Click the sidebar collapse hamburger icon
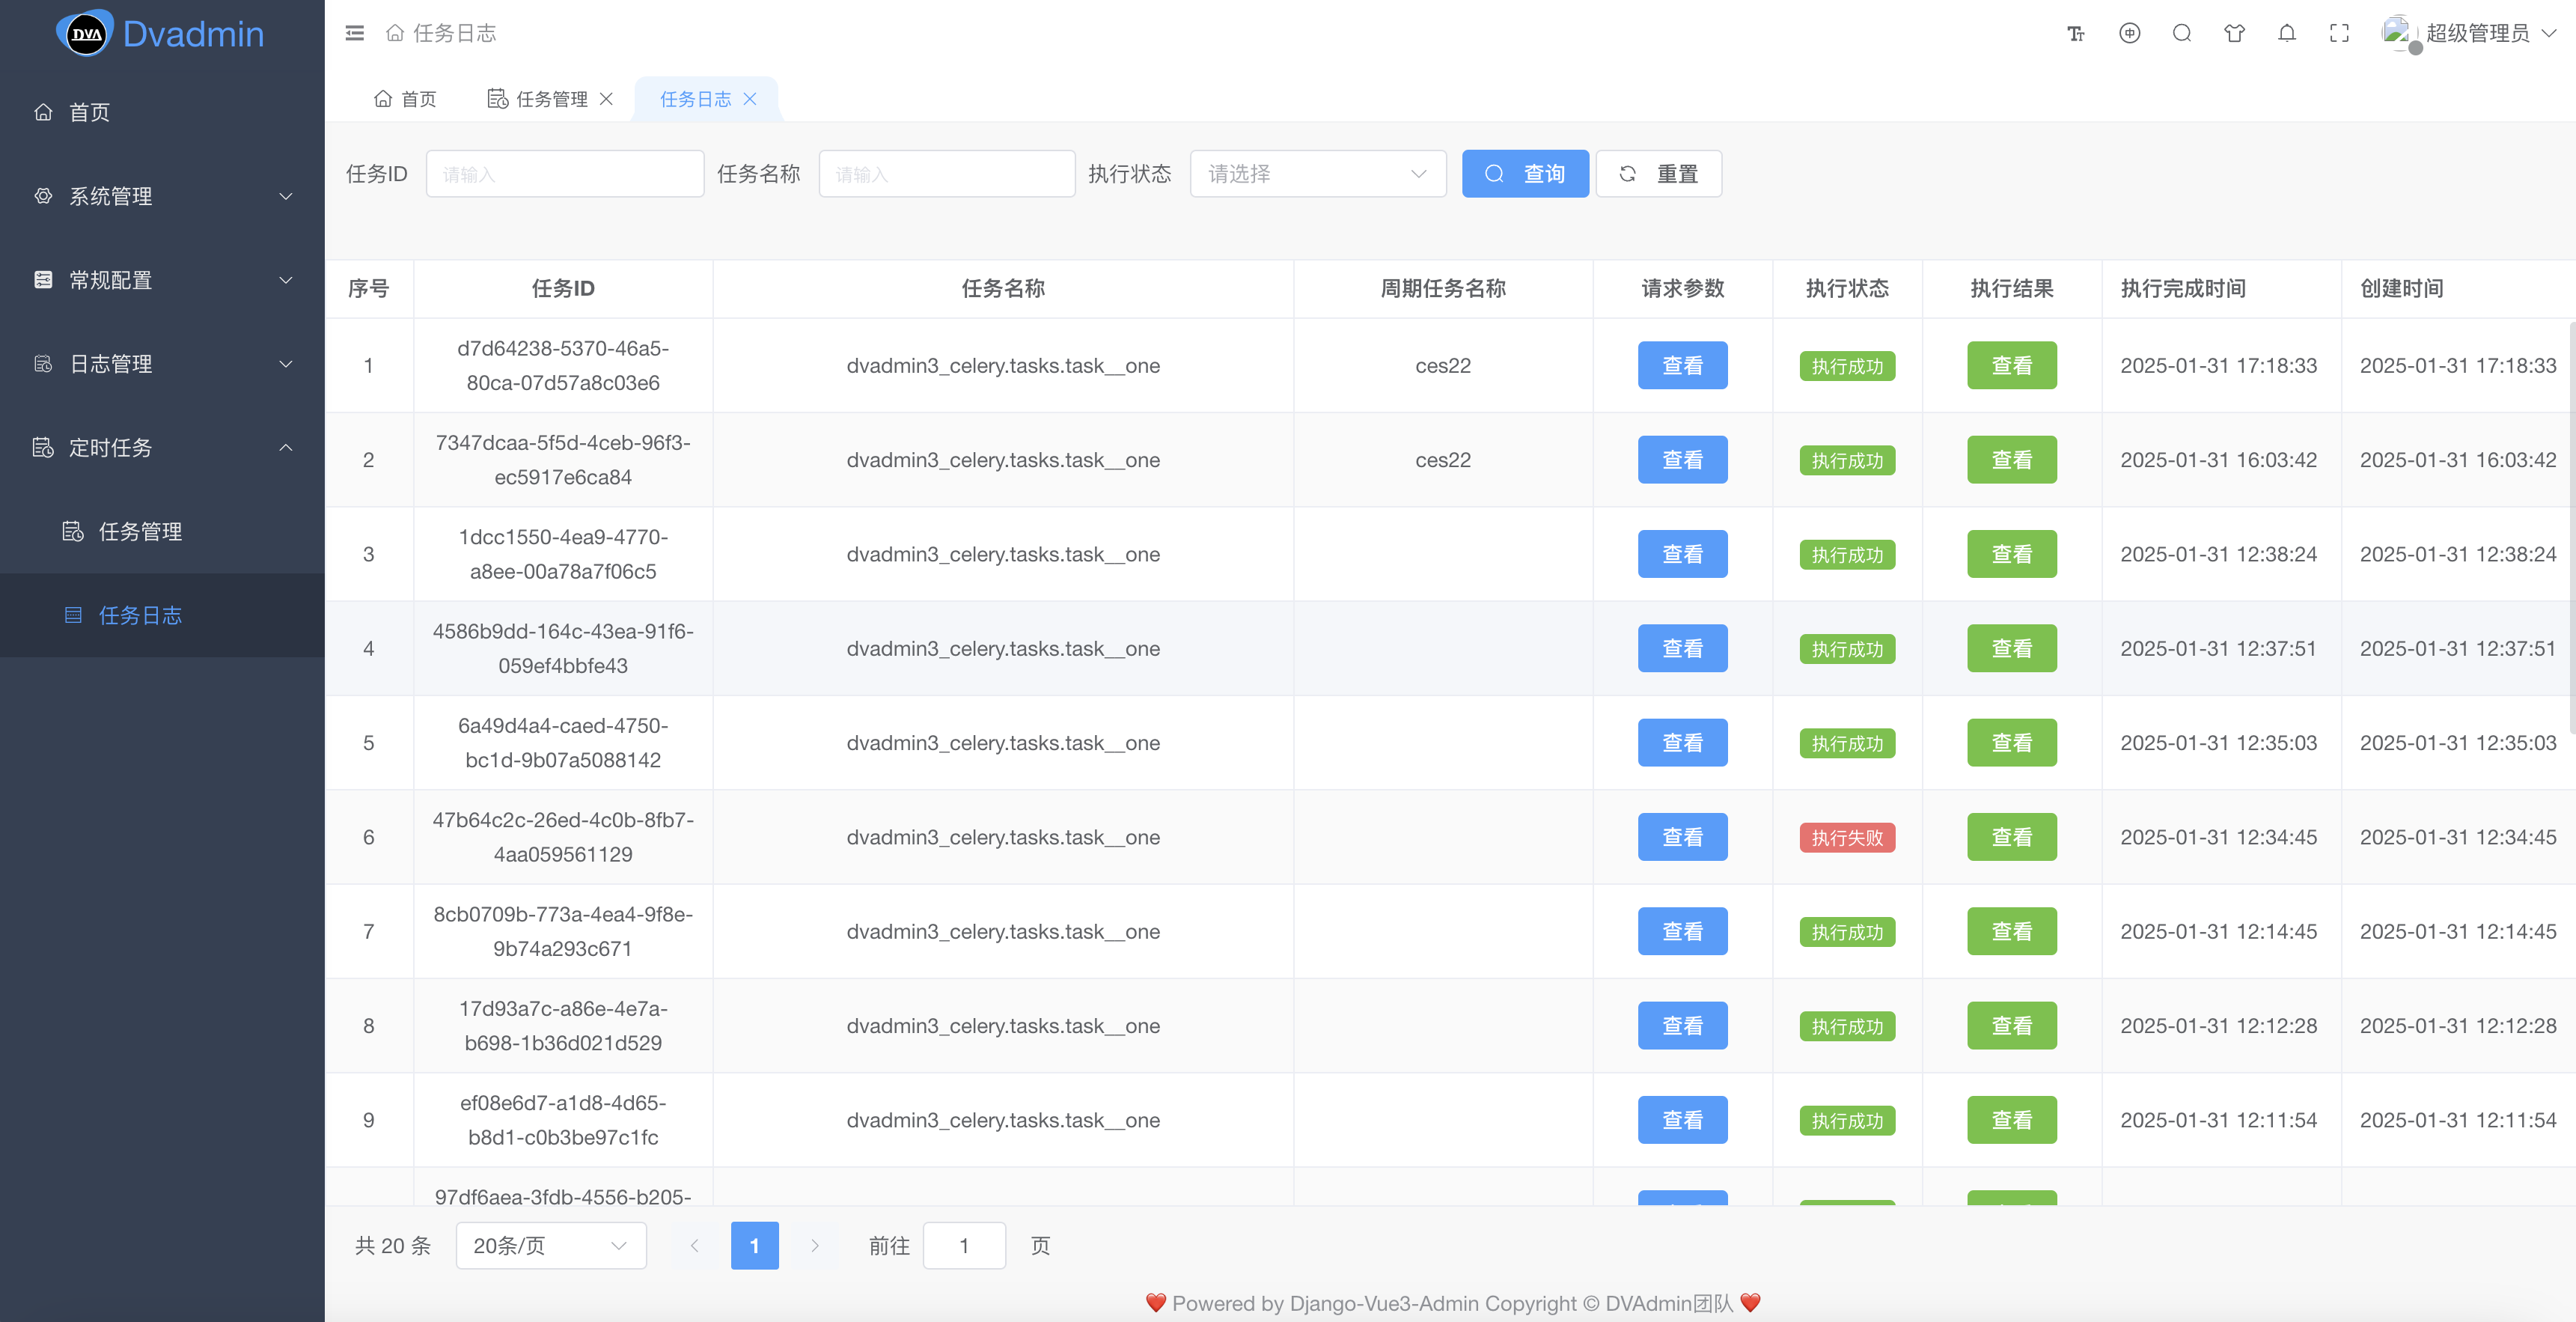Screen dimensions: 2576x1322 (x=354, y=33)
